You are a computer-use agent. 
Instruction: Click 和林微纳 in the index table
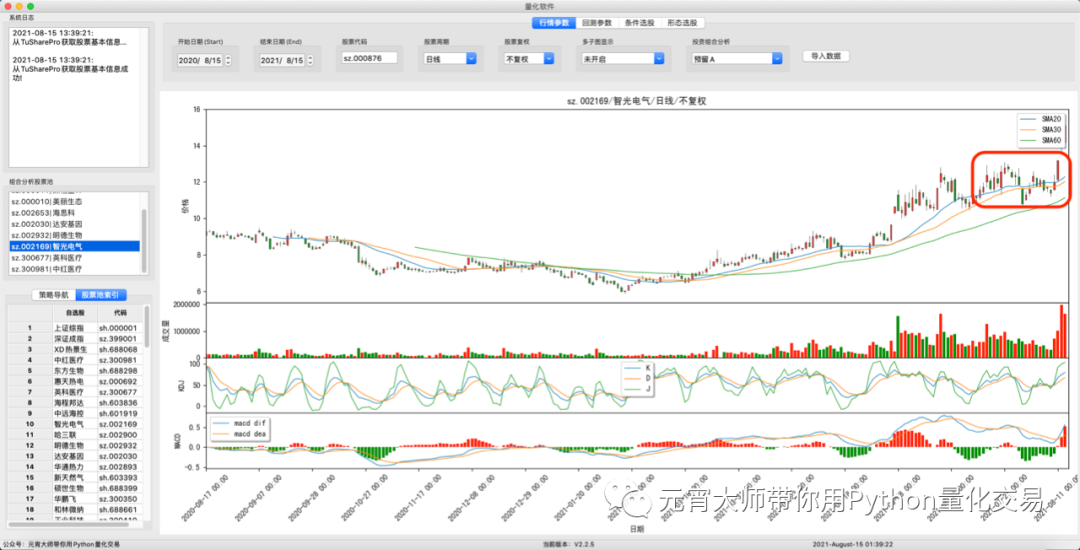point(74,509)
